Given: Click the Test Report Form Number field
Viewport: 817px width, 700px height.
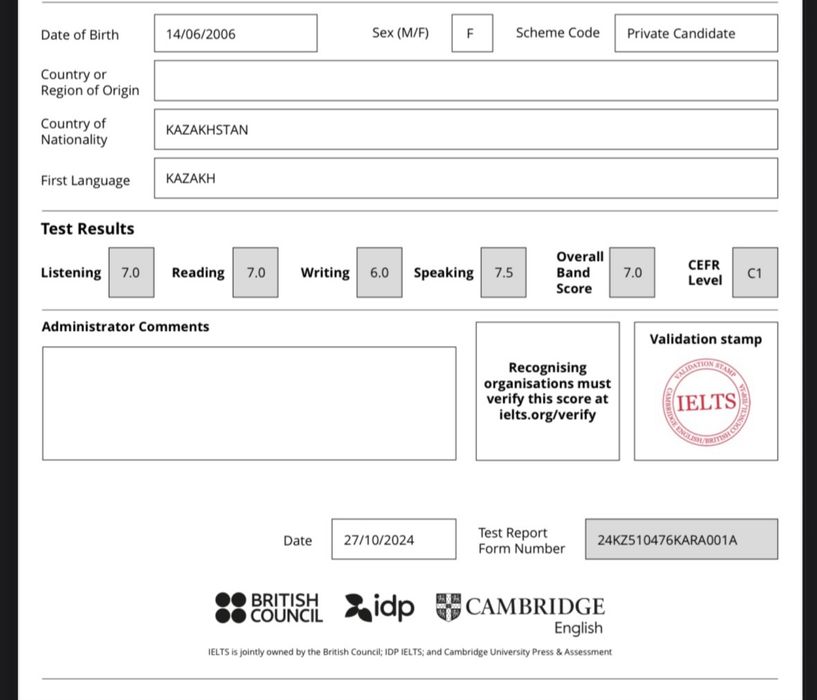Looking at the screenshot, I should pyautogui.click(x=680, y=540).
